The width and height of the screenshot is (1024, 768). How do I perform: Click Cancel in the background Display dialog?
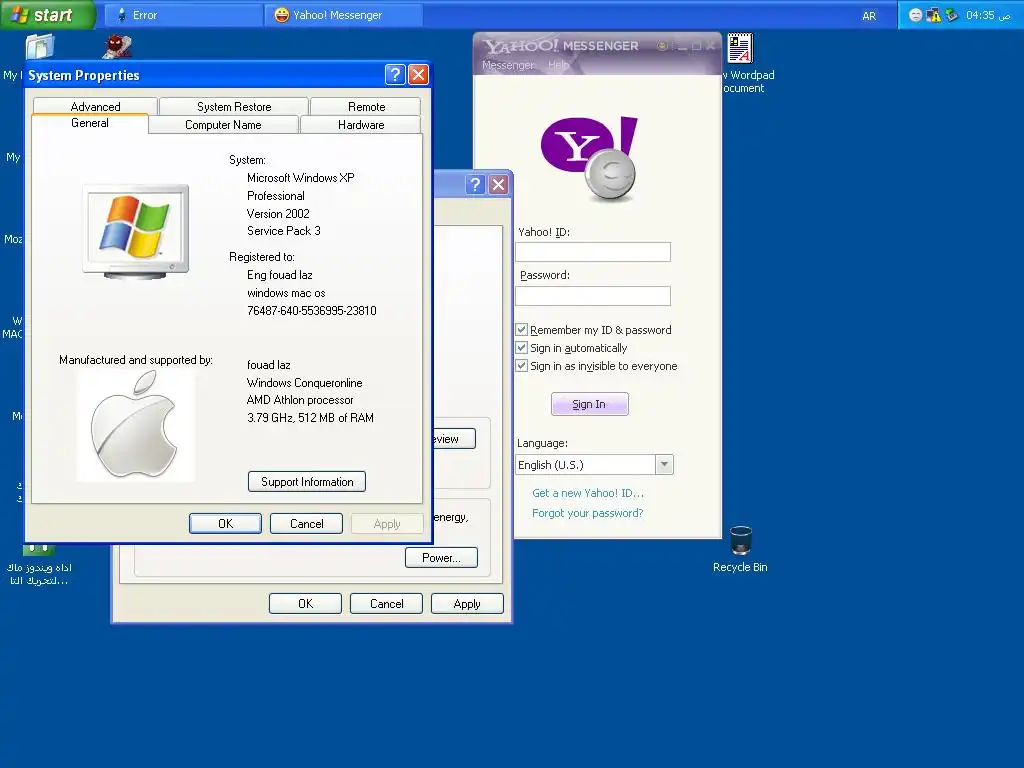point(387,603)
